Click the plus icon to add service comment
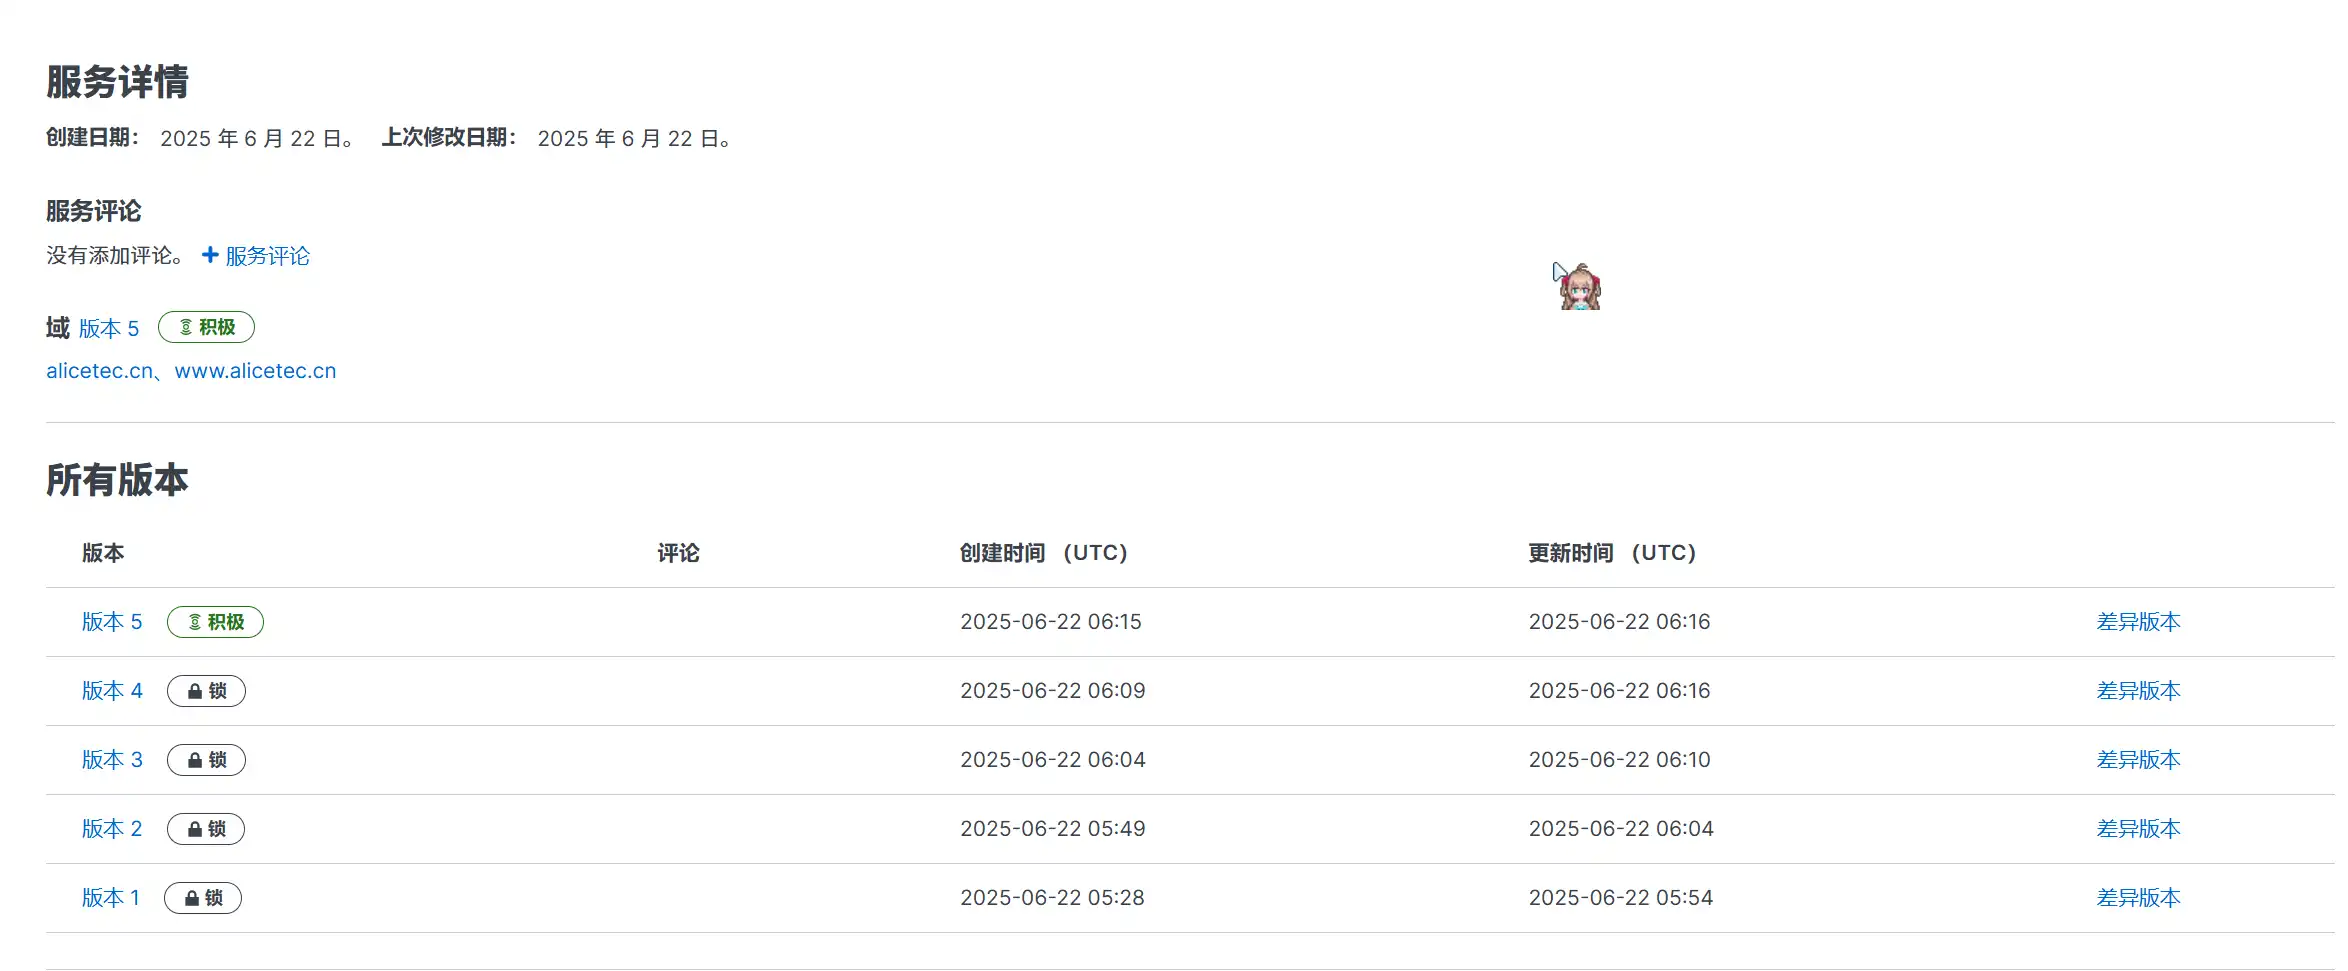The width and height of the screenshot is (2348, 971). (210, 255)
